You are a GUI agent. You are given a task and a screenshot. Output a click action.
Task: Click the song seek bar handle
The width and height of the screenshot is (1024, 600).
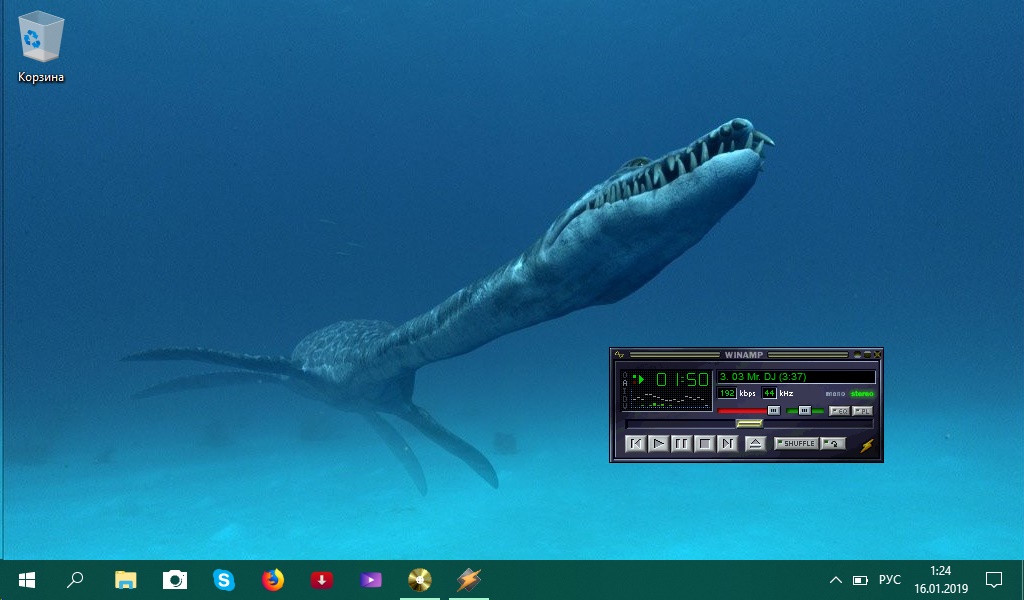pyautogui.click(x=749, y=424)
